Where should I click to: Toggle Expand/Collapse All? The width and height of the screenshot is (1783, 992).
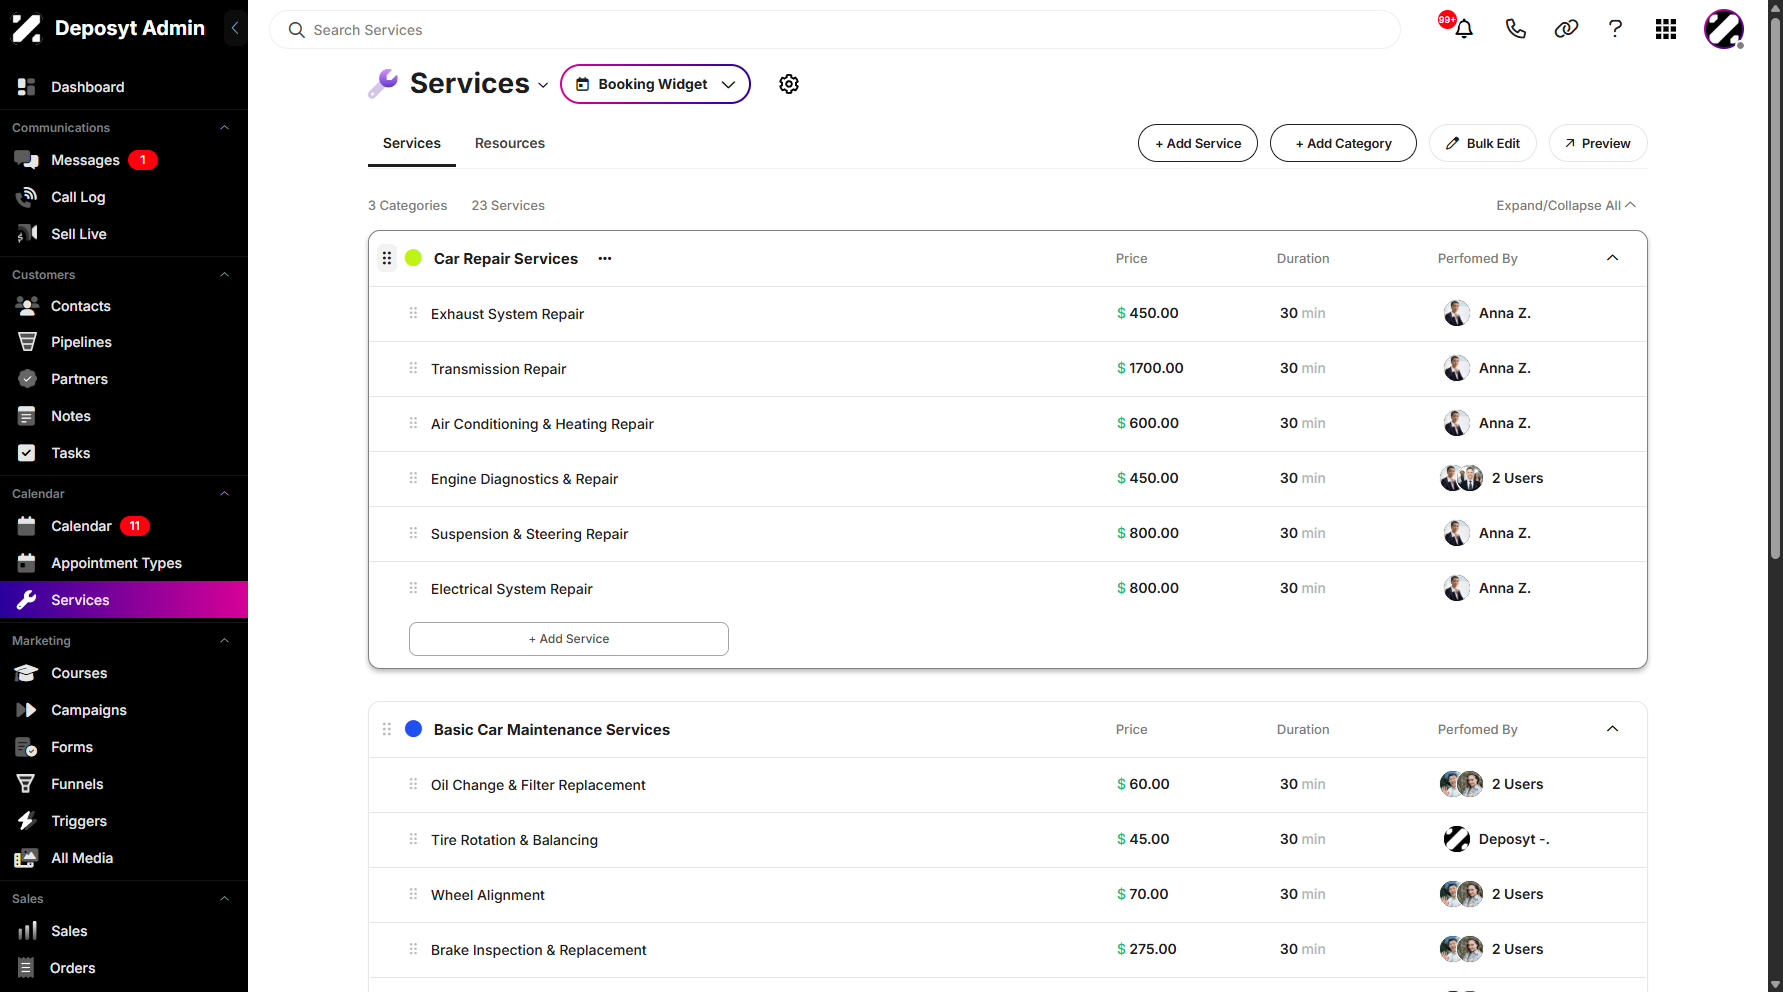(x=1566, y=205)
